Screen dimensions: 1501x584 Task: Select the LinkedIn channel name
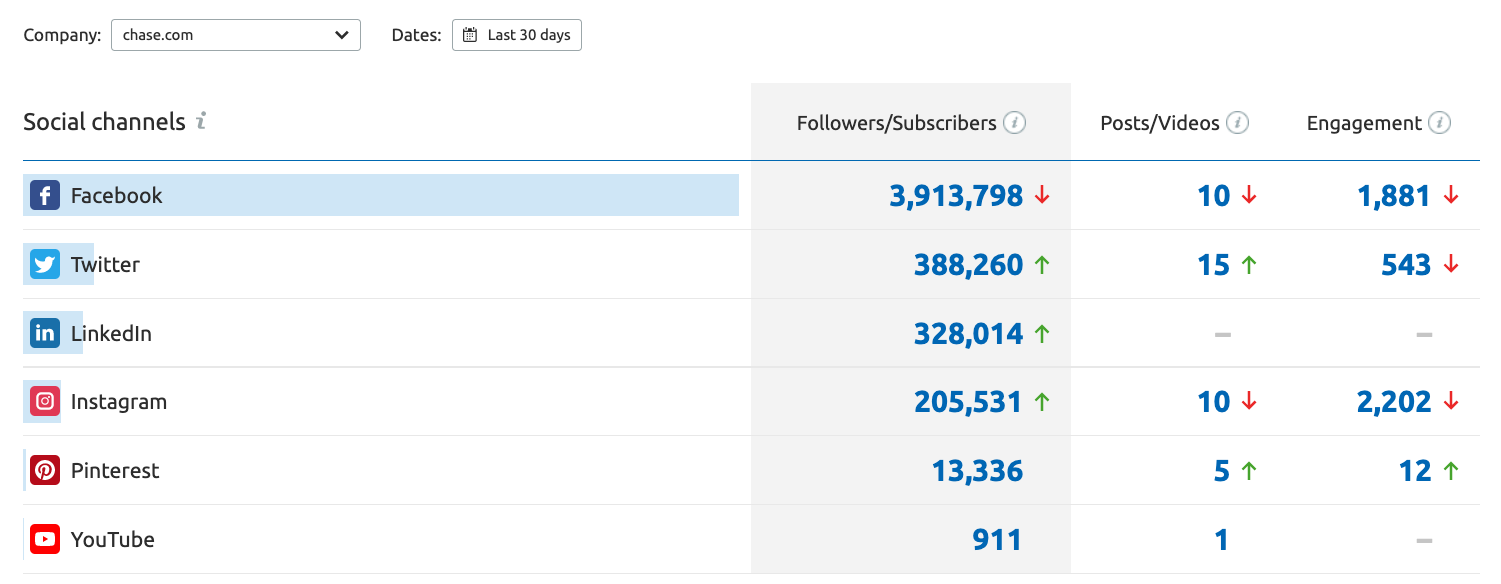[x=111, y=333]
